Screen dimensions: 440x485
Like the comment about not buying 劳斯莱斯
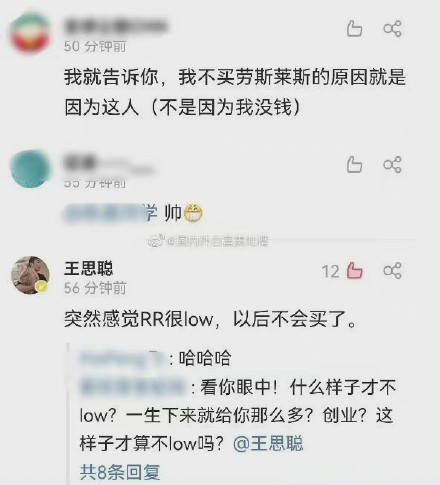pos(354,29)
